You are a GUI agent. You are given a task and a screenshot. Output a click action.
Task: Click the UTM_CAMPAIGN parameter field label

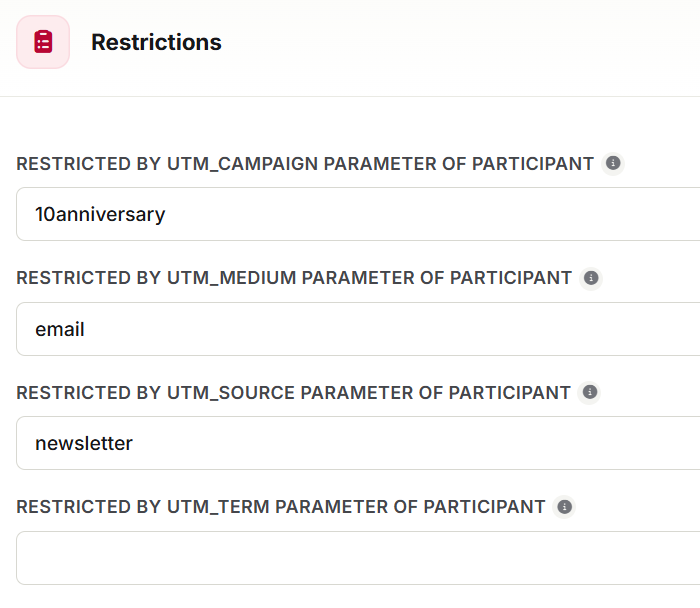305,164
